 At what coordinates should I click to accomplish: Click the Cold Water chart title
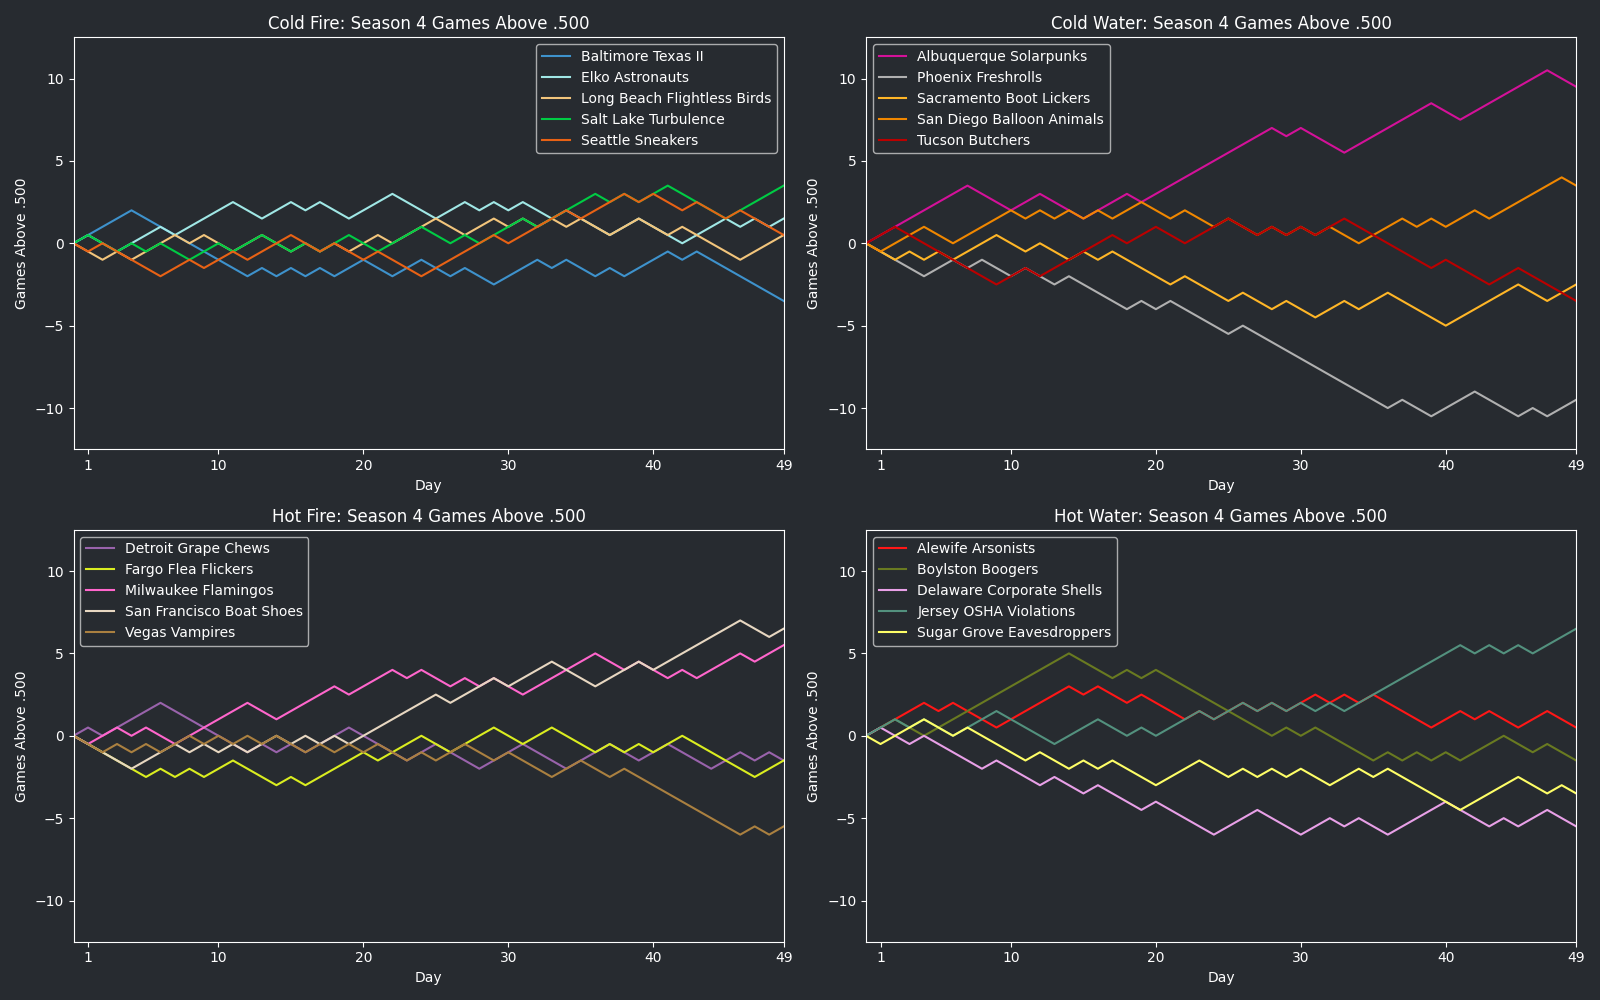tap(1220, 23)
